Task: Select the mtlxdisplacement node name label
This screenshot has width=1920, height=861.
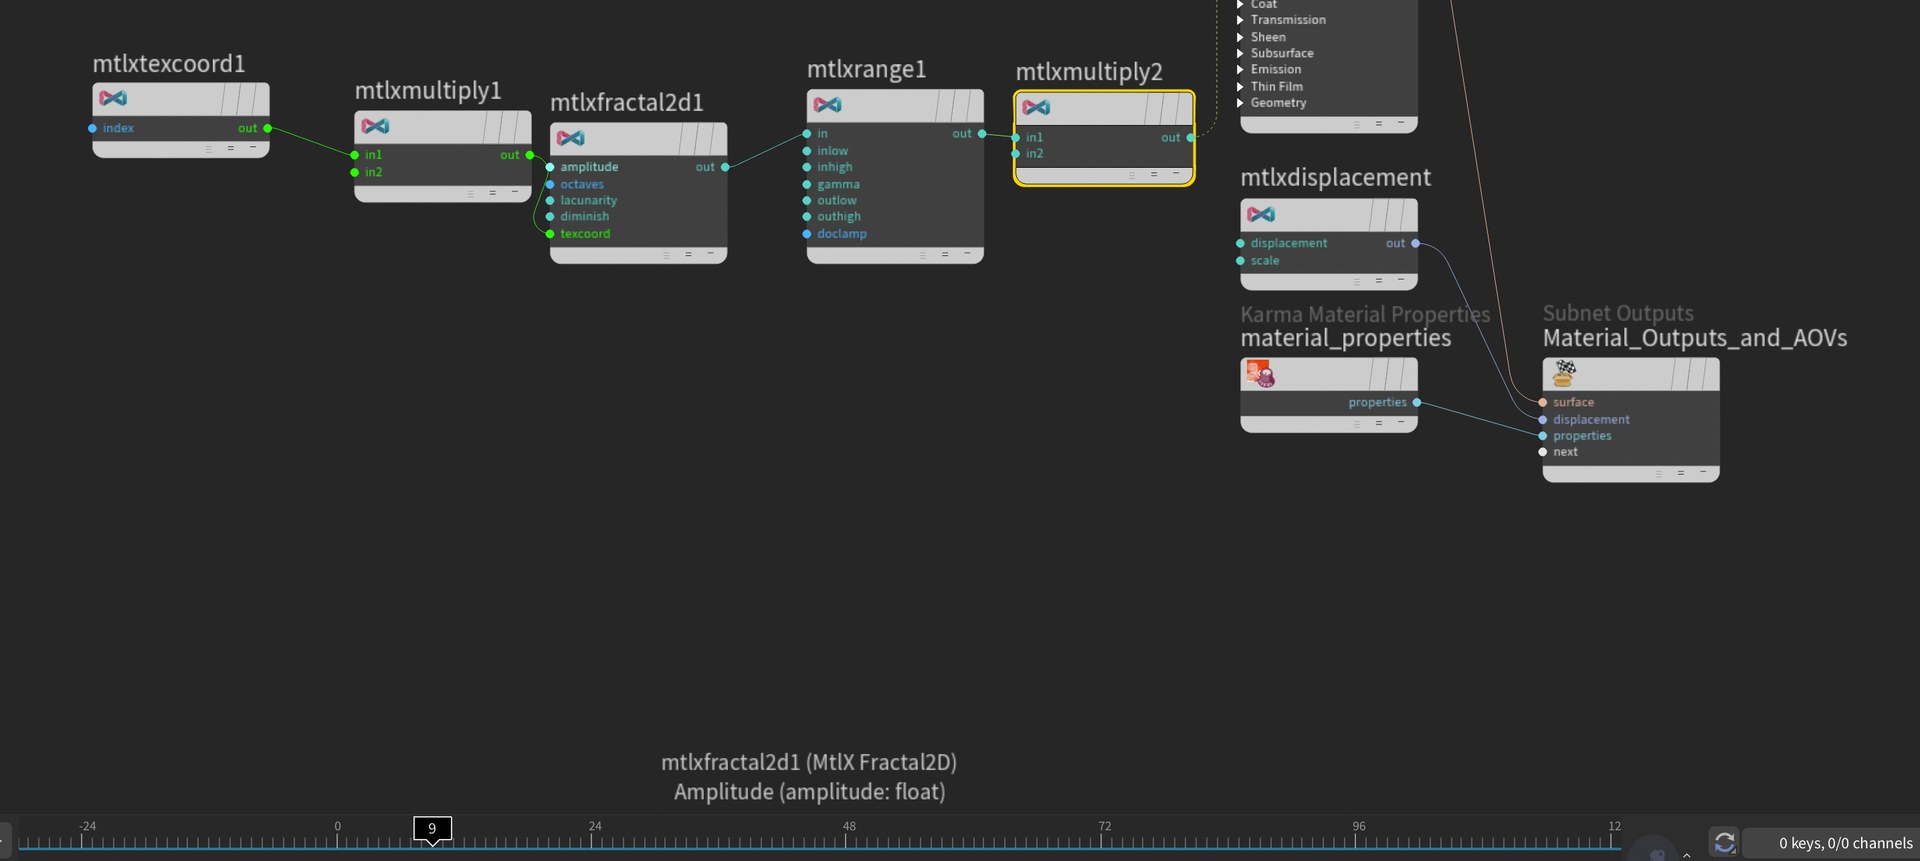Action: [x=1335, y=178]
